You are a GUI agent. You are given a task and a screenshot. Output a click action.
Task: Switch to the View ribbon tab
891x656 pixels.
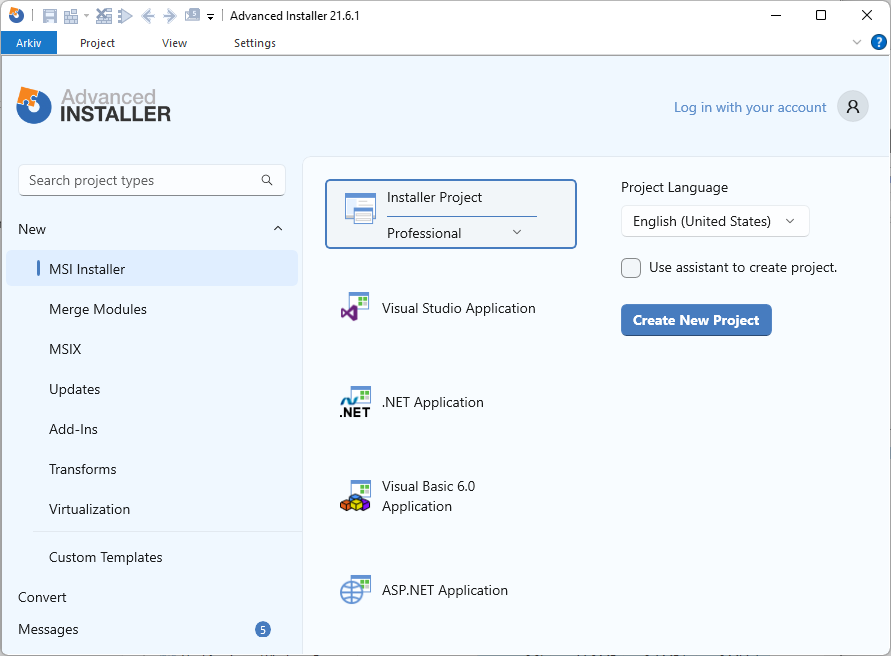[174, 43]
